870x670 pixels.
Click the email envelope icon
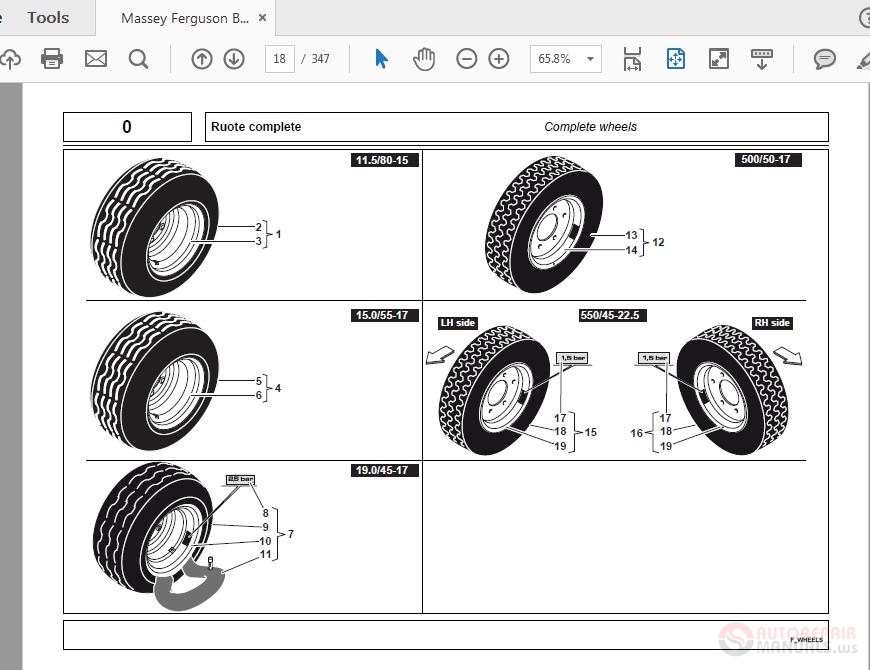(96, 59)
